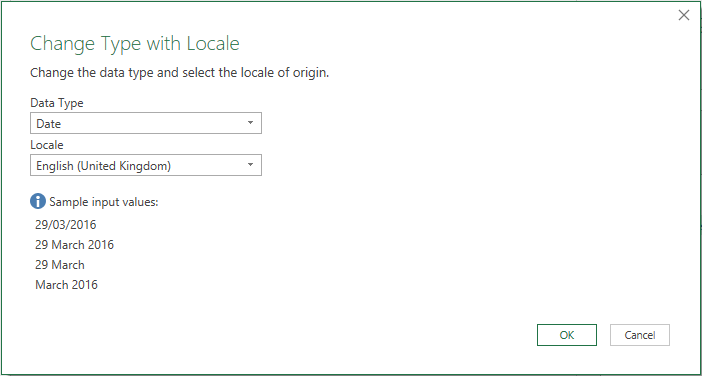The image size is (702, 376).
Task: Select the sample value 29 March 2016
Action: pyautogui.click(x=74, y=245)
